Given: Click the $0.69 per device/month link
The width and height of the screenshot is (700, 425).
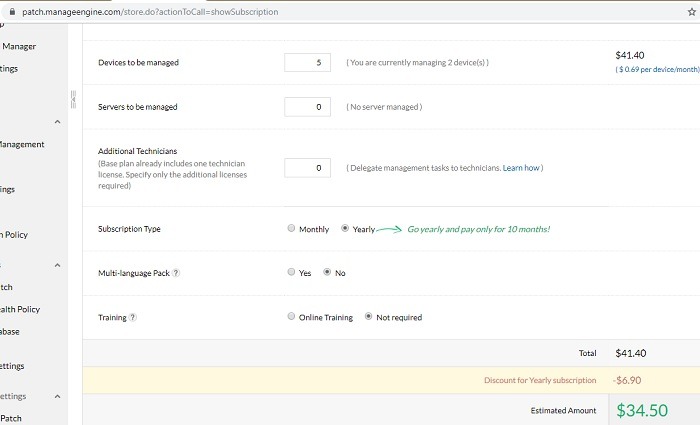Looking at the screenshot, I should coord(657,70).
